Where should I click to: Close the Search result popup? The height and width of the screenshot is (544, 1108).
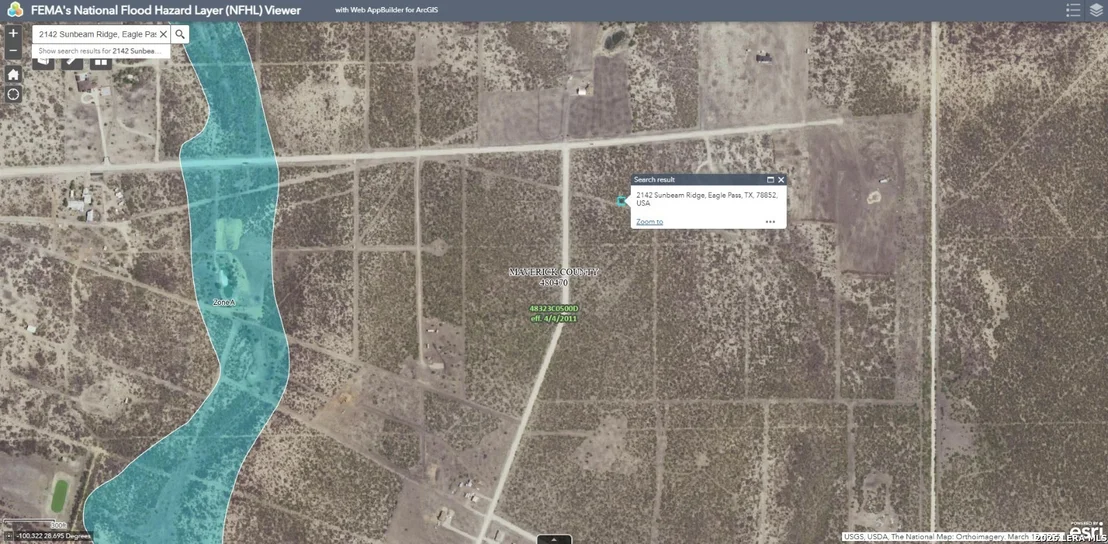pyautogui.click(x=781, y=179)
